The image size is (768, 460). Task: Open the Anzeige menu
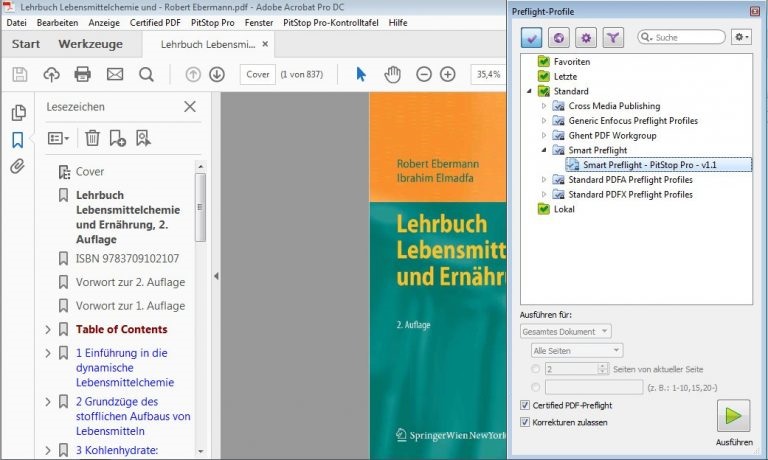click(104, 23)
